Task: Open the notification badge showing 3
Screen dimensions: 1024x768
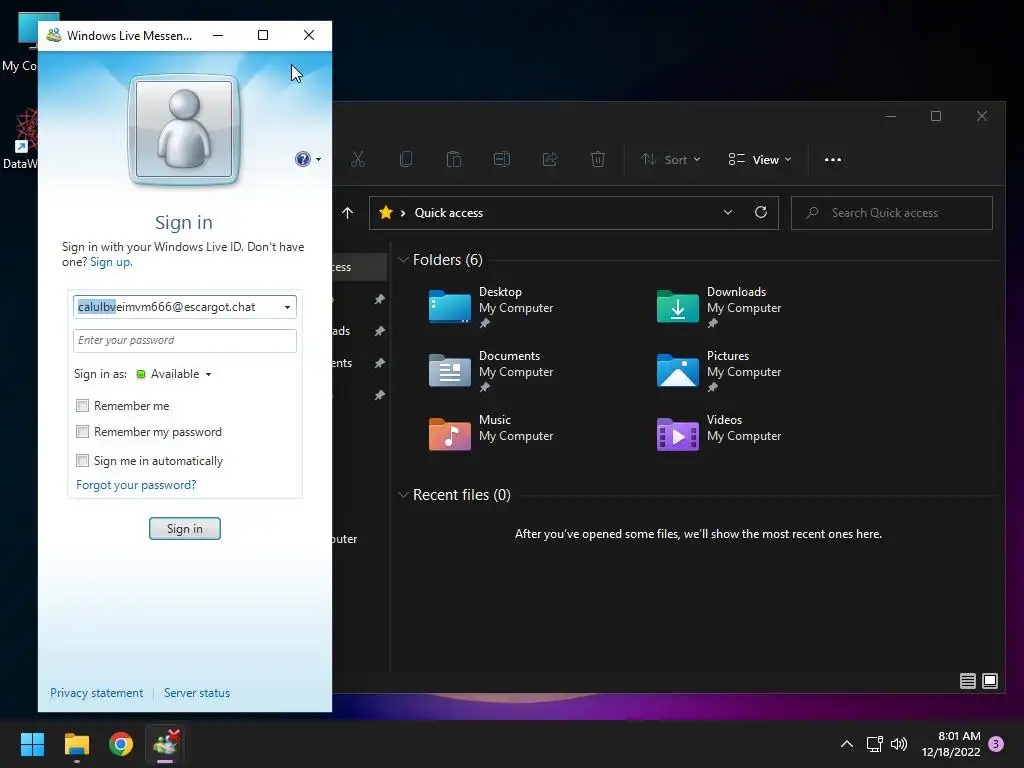Action: click(x=996, y=744)
